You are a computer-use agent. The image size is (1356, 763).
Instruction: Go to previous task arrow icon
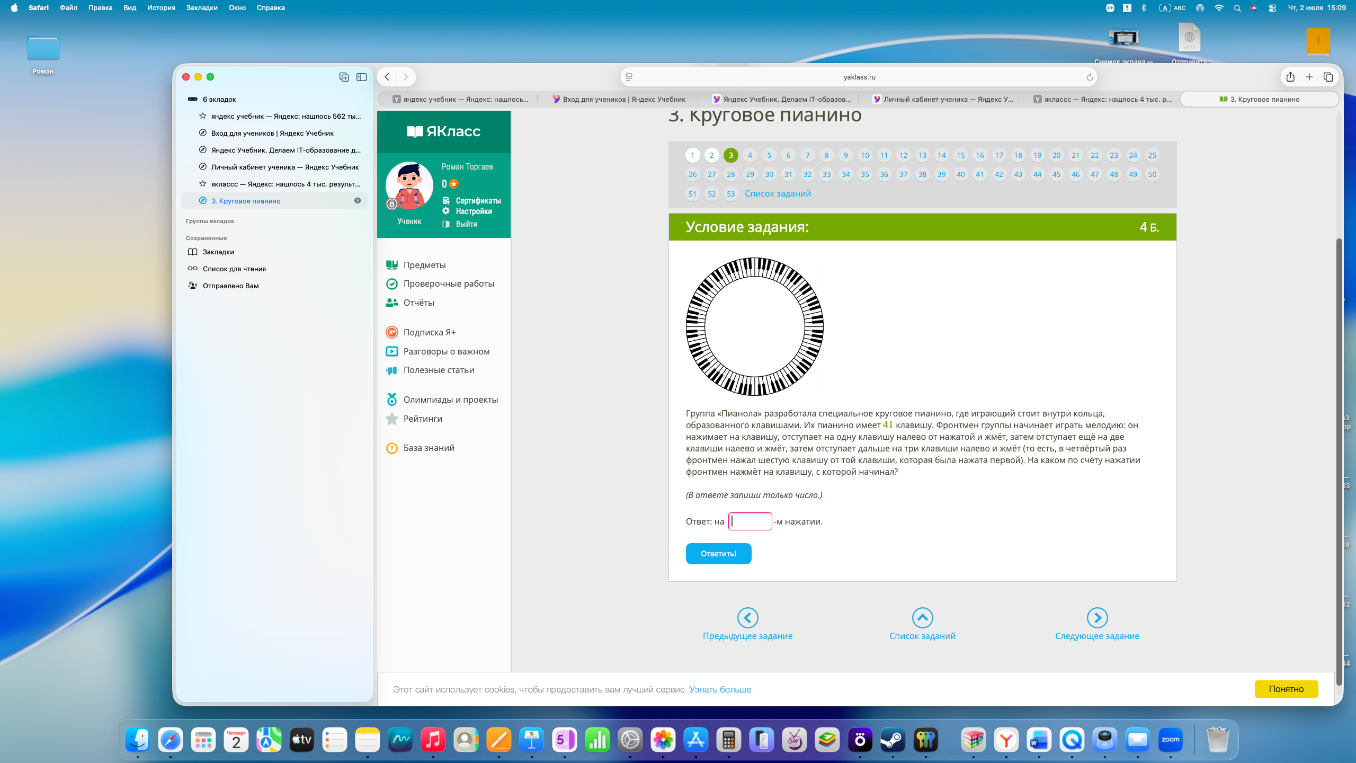(747, 618)
